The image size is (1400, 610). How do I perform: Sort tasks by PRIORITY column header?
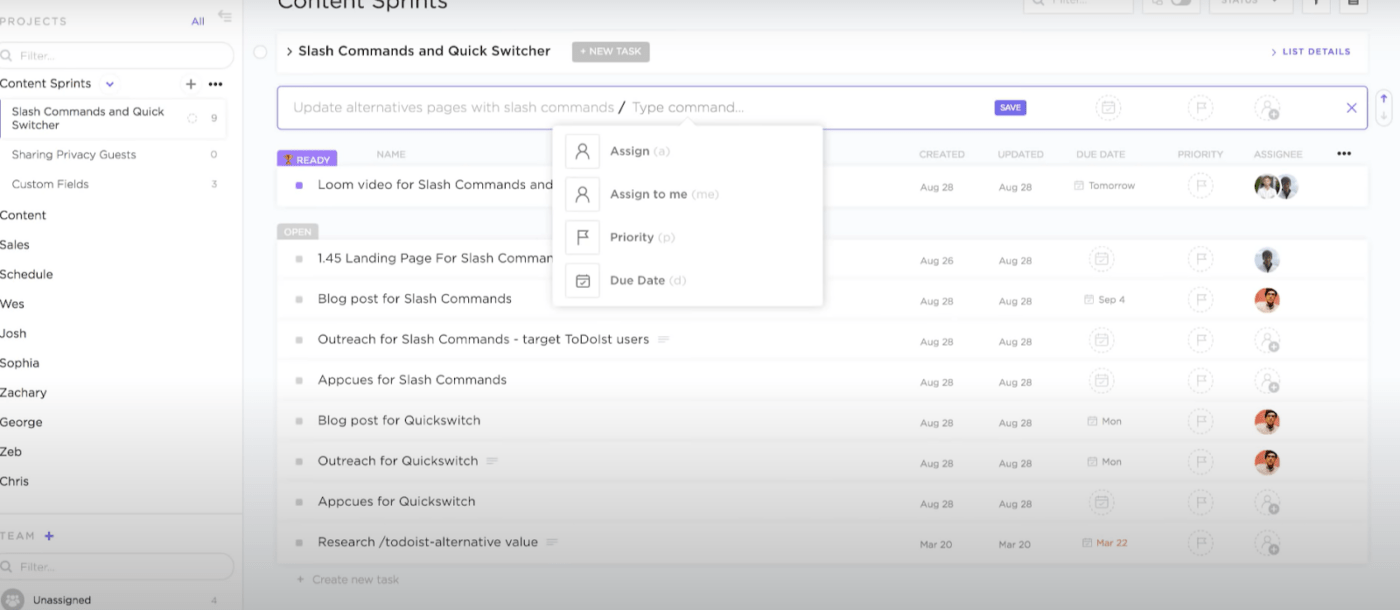[1200, 155]
